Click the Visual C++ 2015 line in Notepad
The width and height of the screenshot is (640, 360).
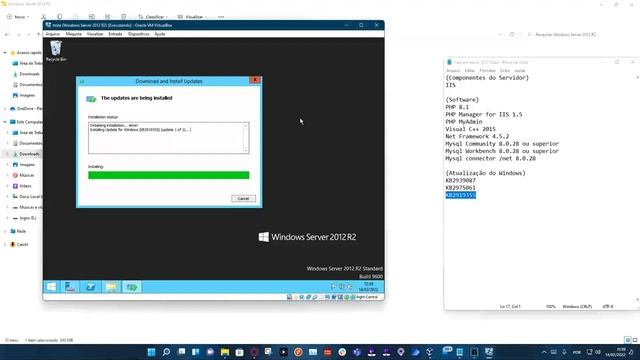470,129
